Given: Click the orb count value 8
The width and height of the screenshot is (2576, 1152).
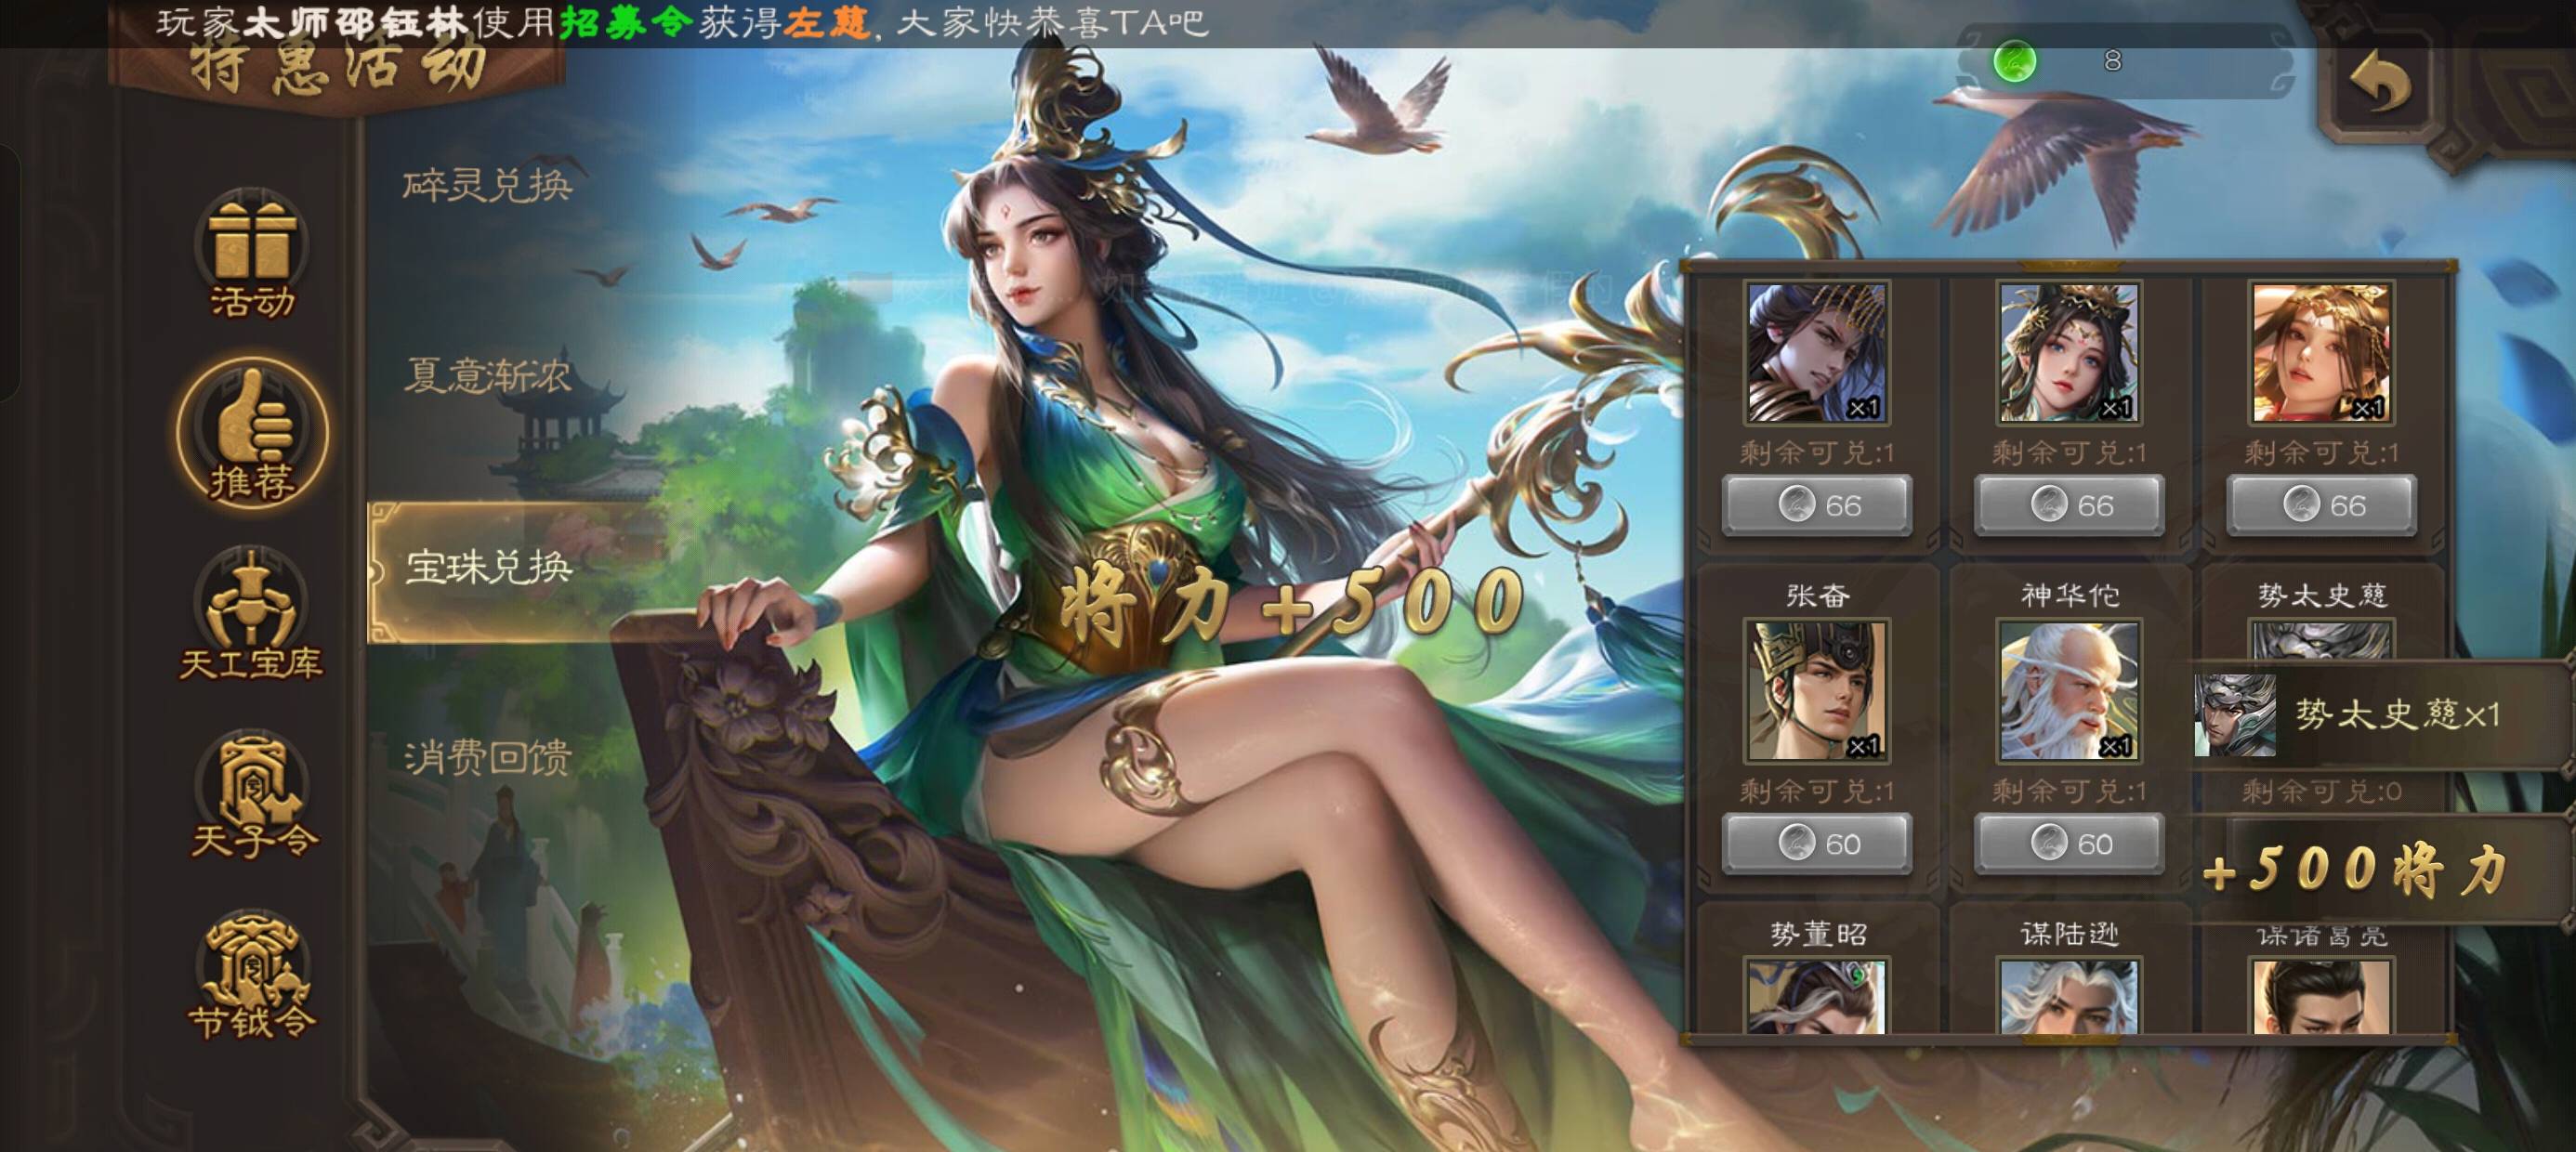Looking at the screenshot, I should pos(2112,61).
